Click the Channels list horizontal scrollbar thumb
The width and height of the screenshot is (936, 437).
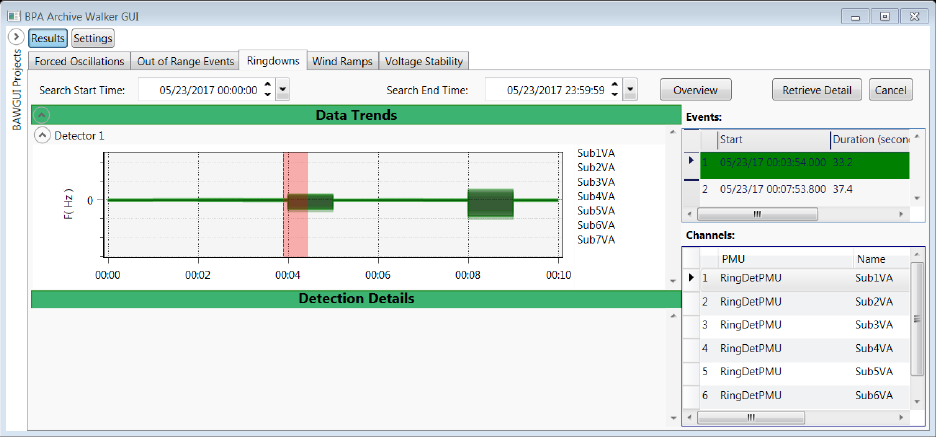pos(751,417)
